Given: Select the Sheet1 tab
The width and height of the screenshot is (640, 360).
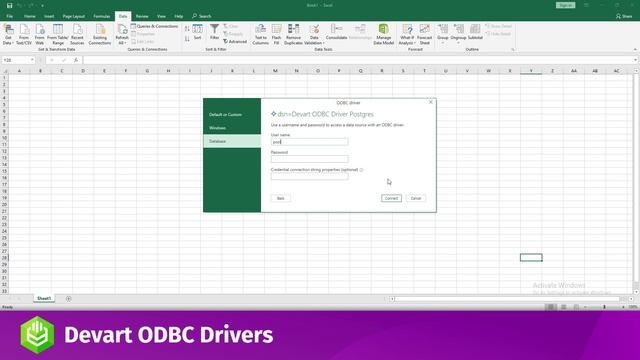Looking at the screenshot, I should (44, 298).
